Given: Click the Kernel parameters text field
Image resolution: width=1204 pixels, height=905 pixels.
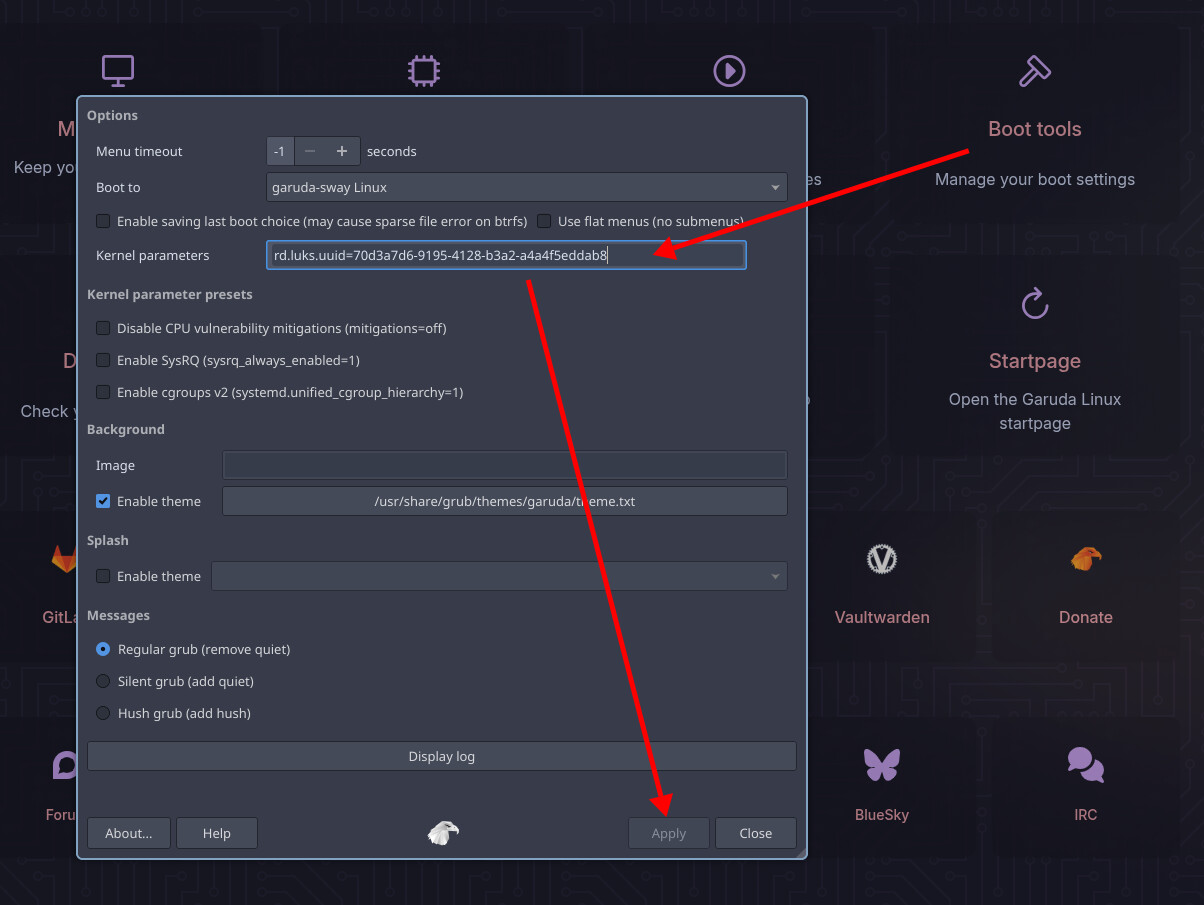Looking at the screenshot, I should (506, 255).
